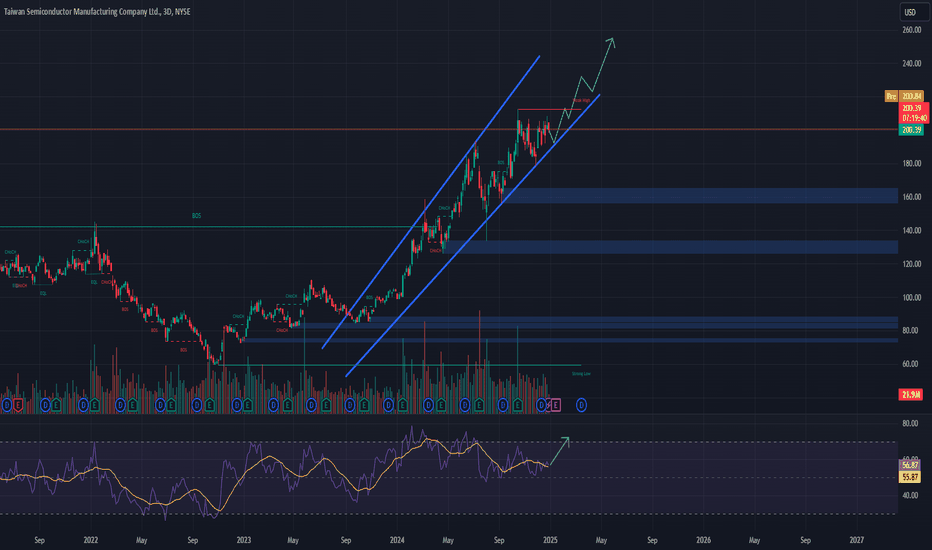Viewport: 932px width, 550px height.
Task: Select the green arrow in RSI pane
Action: pos(559,451)
